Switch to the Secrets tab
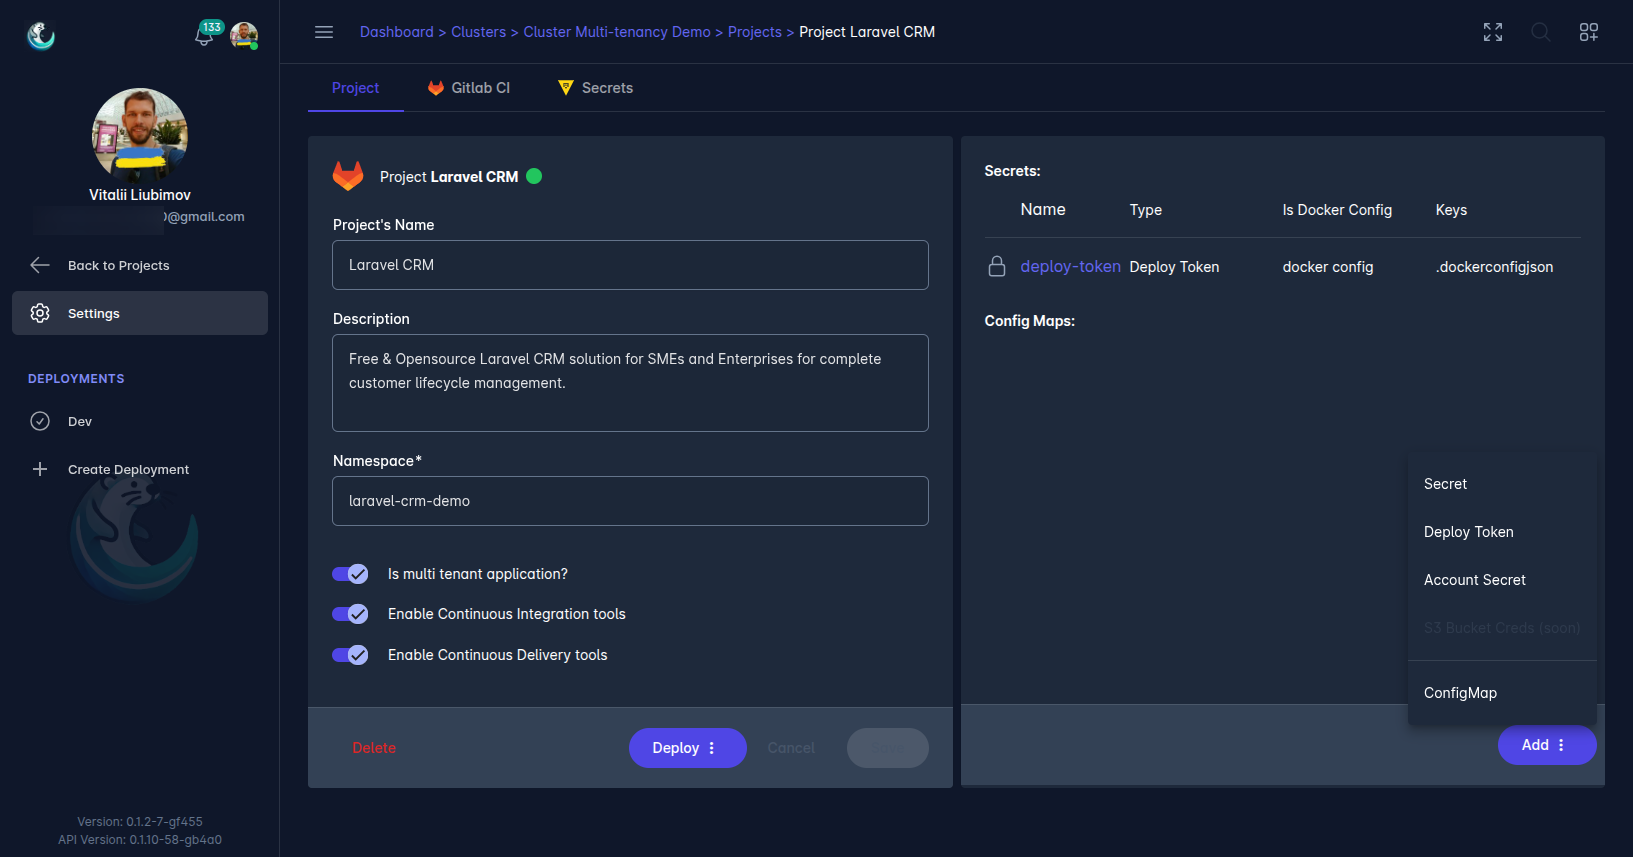 click(x=595, y=88)
